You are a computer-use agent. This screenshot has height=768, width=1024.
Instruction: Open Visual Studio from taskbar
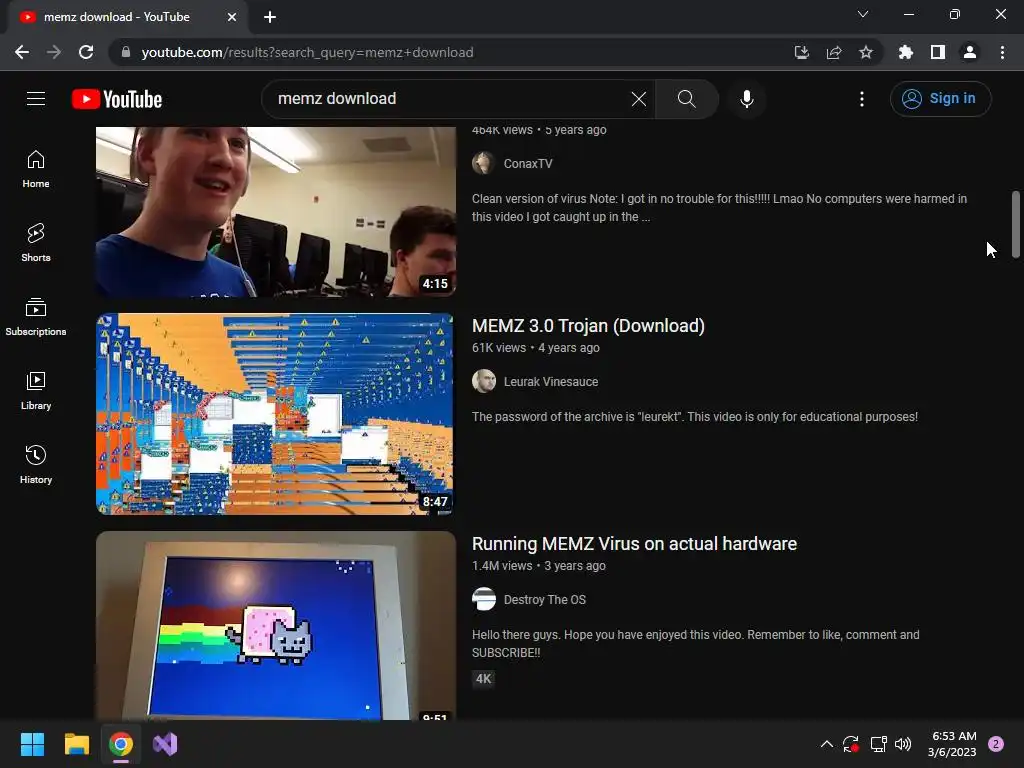click(x=165, y=744)
